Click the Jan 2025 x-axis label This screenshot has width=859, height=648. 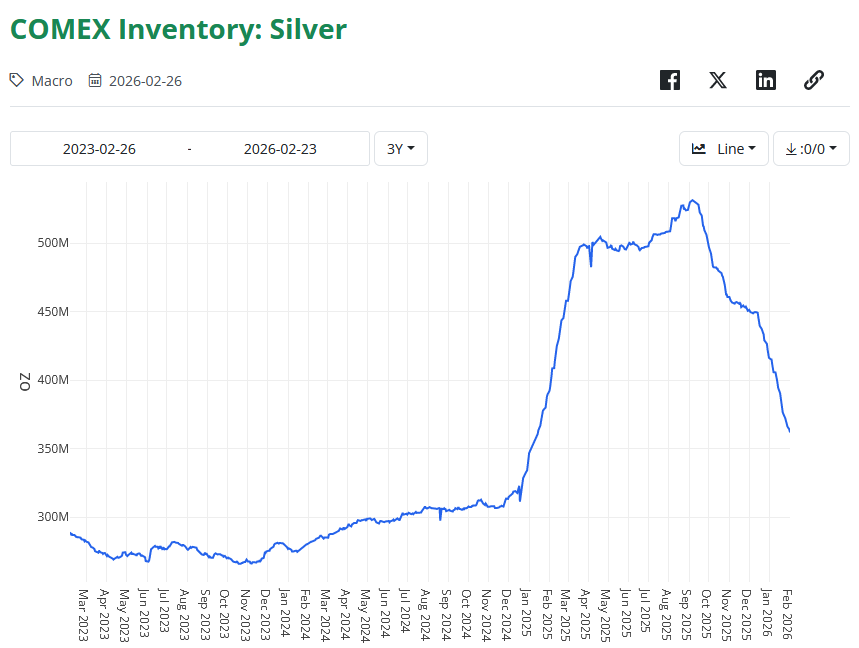point(525,613)
